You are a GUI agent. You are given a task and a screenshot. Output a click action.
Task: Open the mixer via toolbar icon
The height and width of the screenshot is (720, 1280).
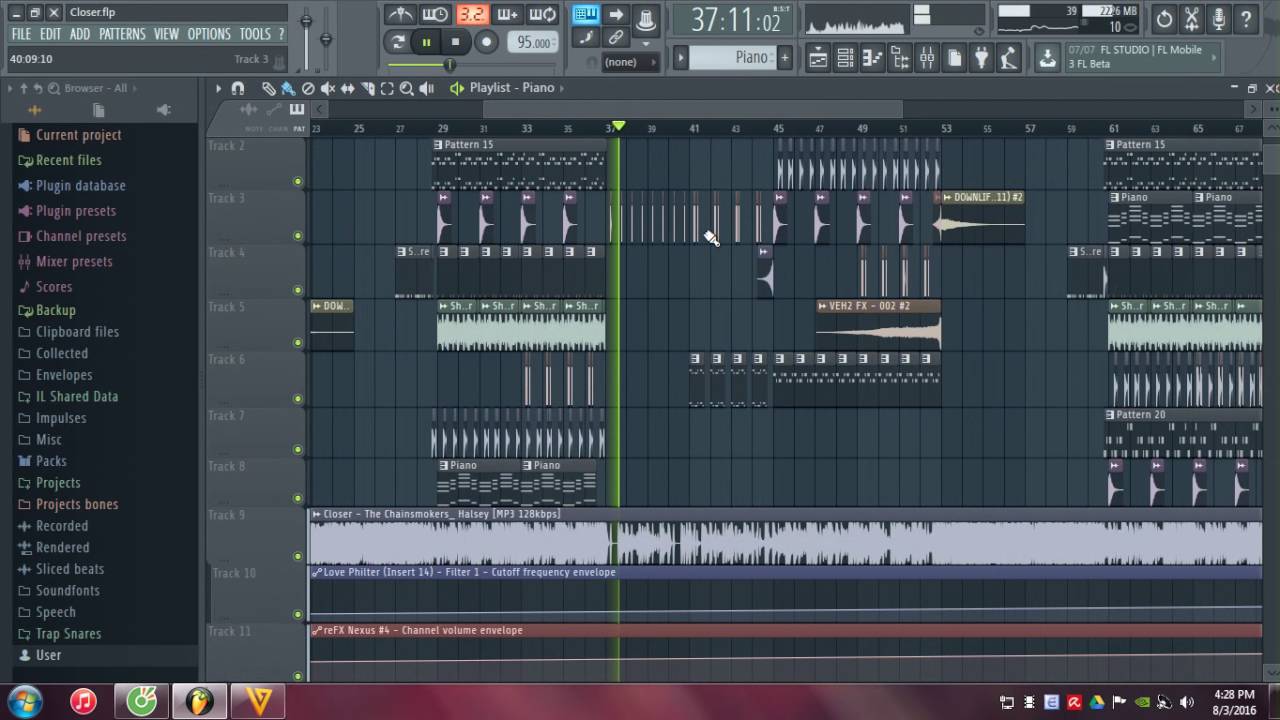927,58
